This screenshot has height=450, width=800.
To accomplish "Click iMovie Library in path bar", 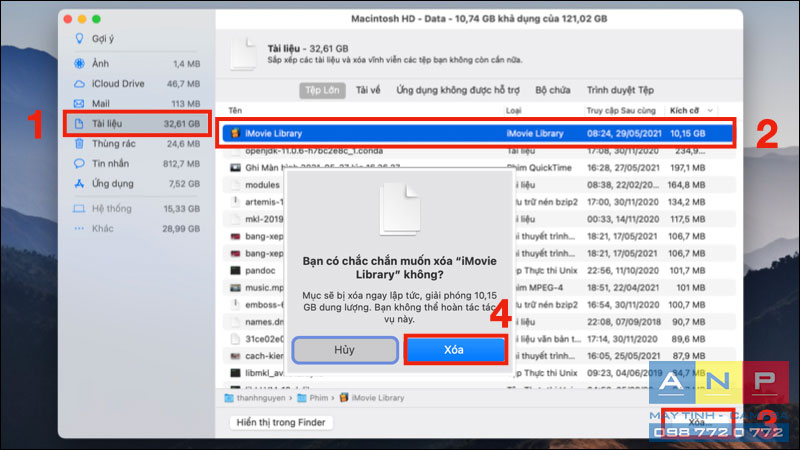I will (x=372, y=398).
